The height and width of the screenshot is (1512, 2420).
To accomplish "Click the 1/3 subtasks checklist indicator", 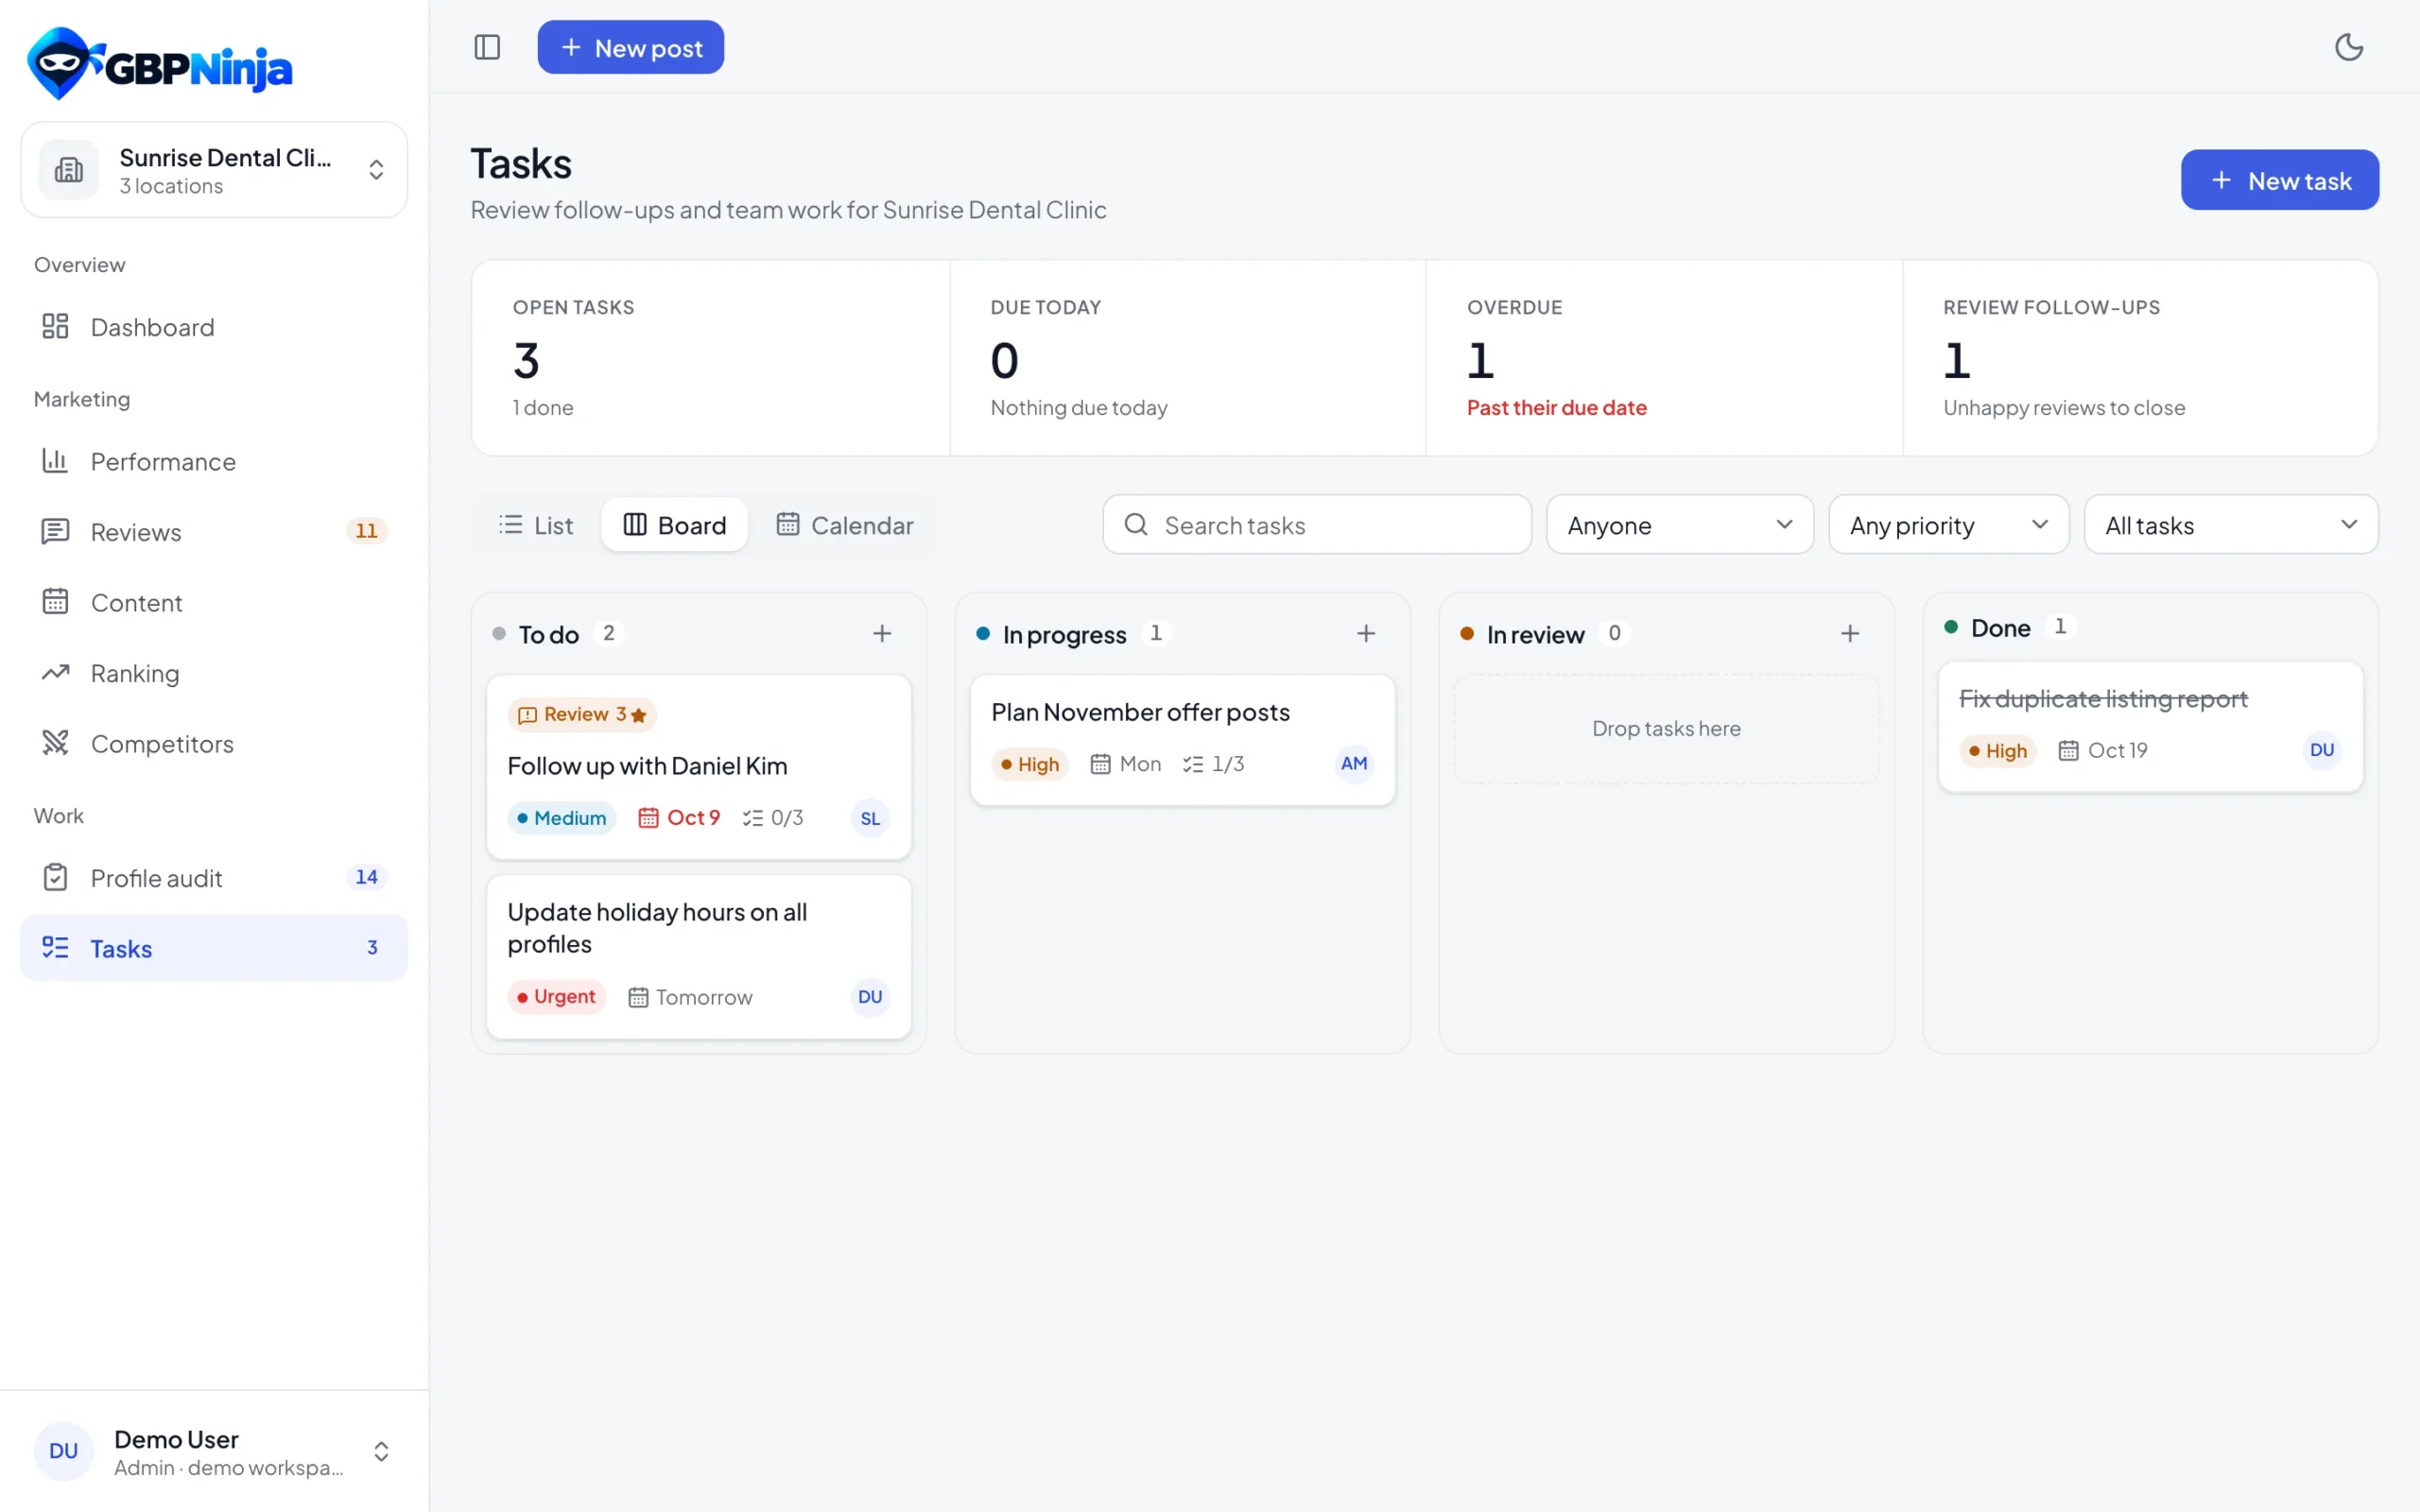I will click(x=1213, y=764).
